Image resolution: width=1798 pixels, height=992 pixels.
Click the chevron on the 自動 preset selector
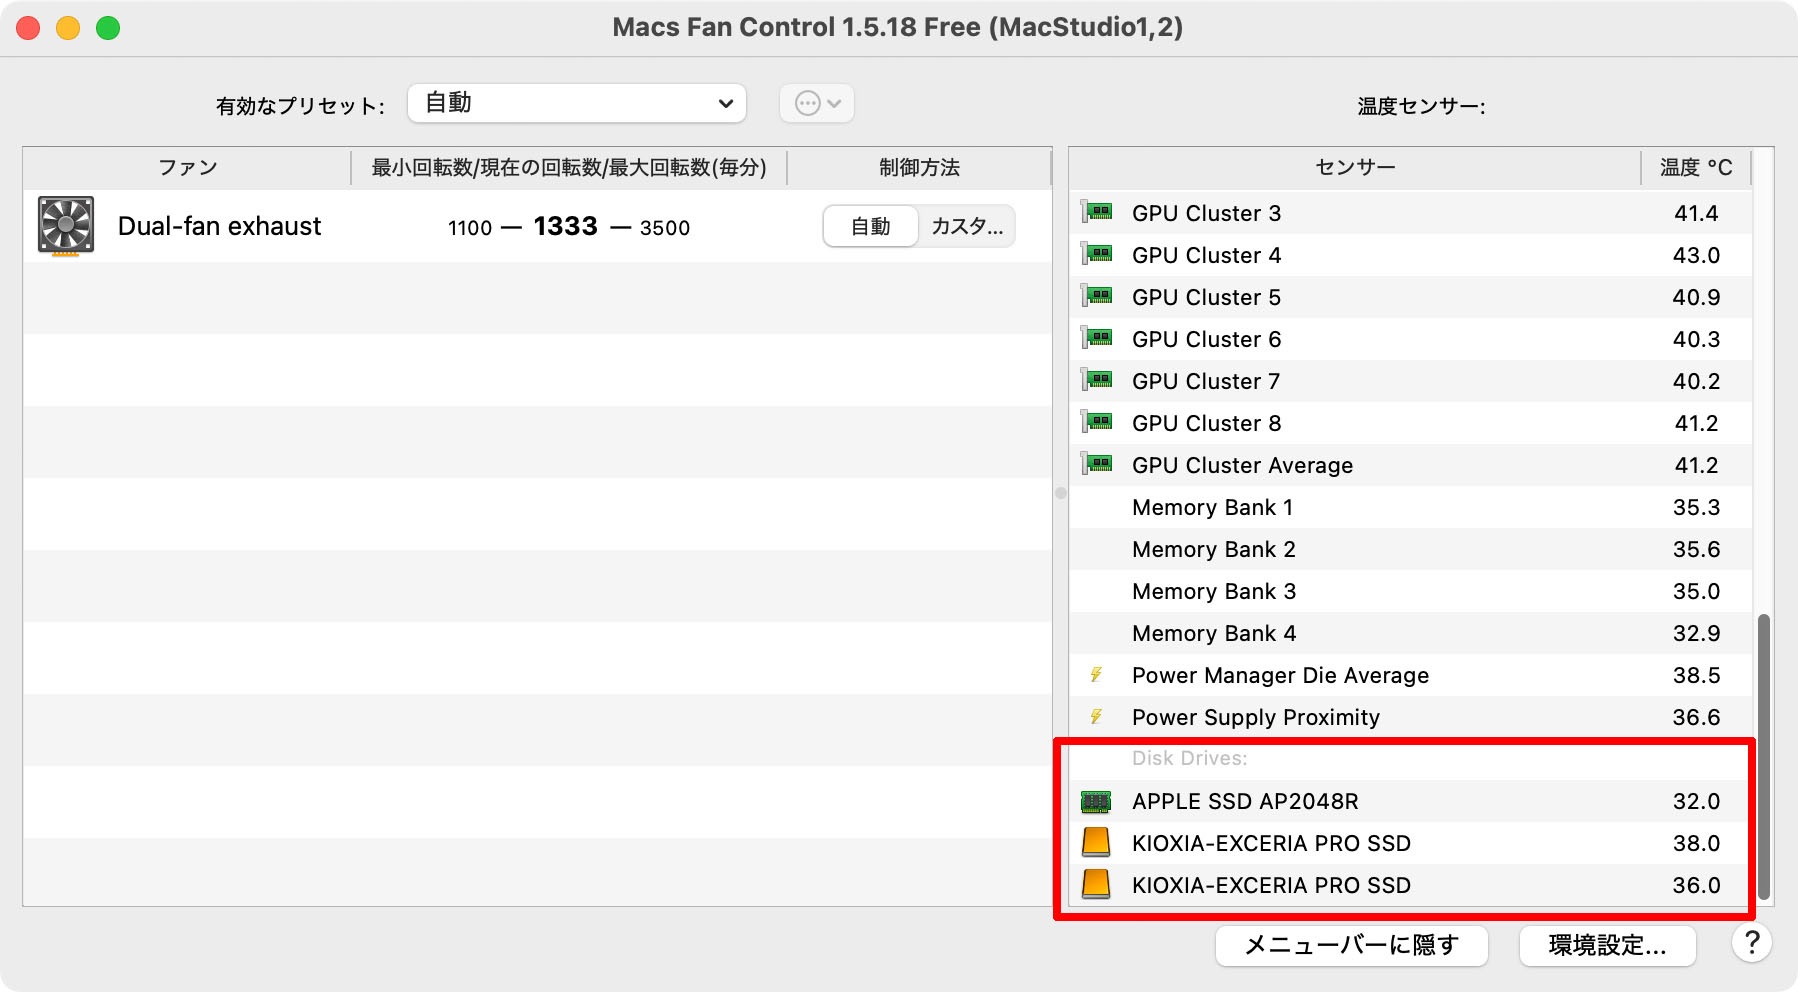tap(727, 101)
